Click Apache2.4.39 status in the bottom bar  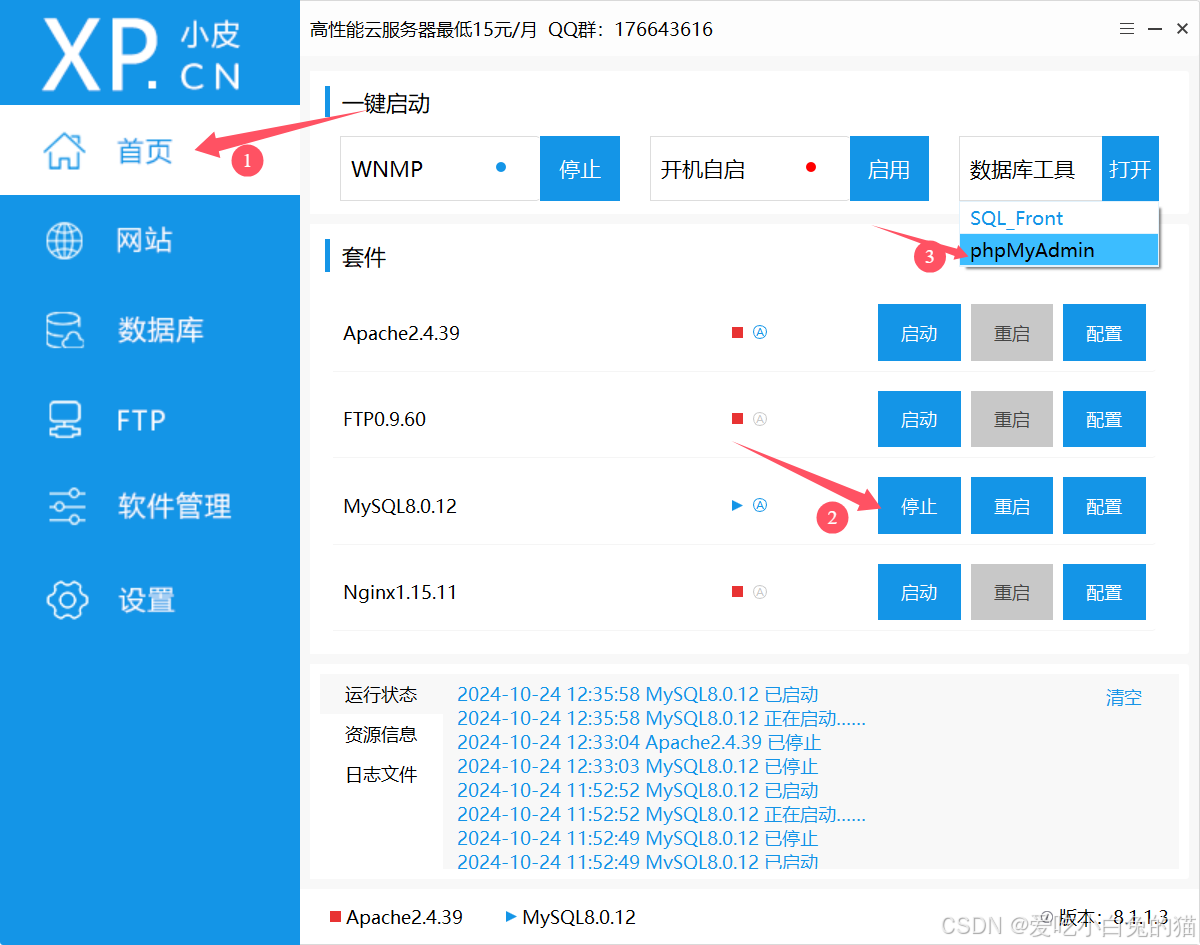pyautogui.click(x=396, y=917)
